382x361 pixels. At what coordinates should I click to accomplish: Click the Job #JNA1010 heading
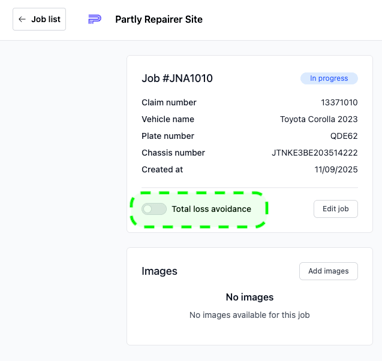(x=177, y=78)
